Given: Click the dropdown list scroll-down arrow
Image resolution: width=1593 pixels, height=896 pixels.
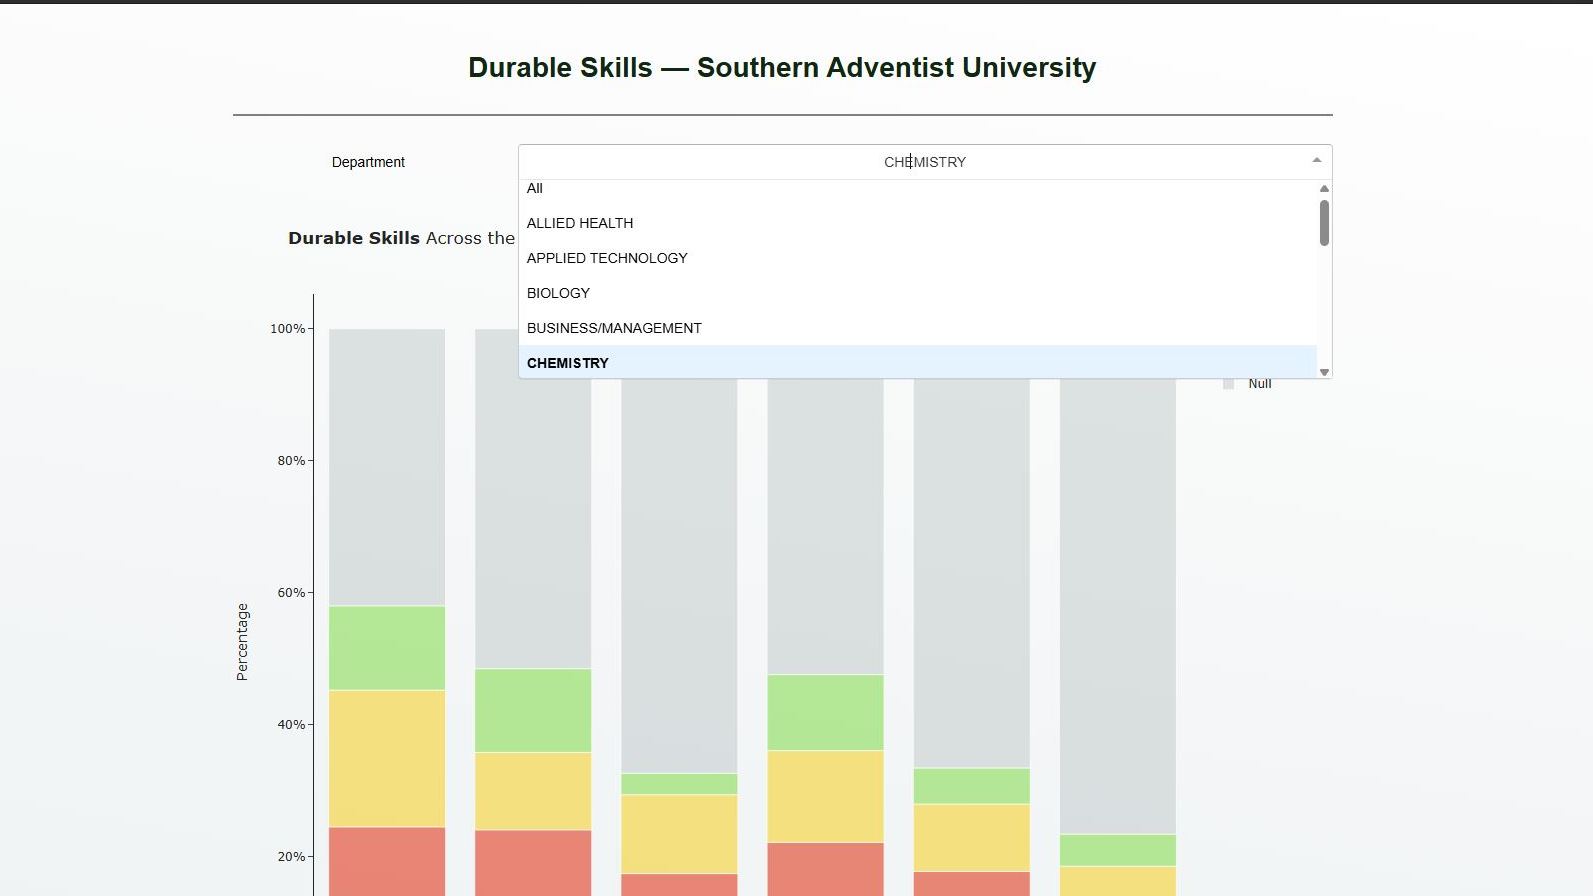Looking at the screenshot, I should (1324, 372).
